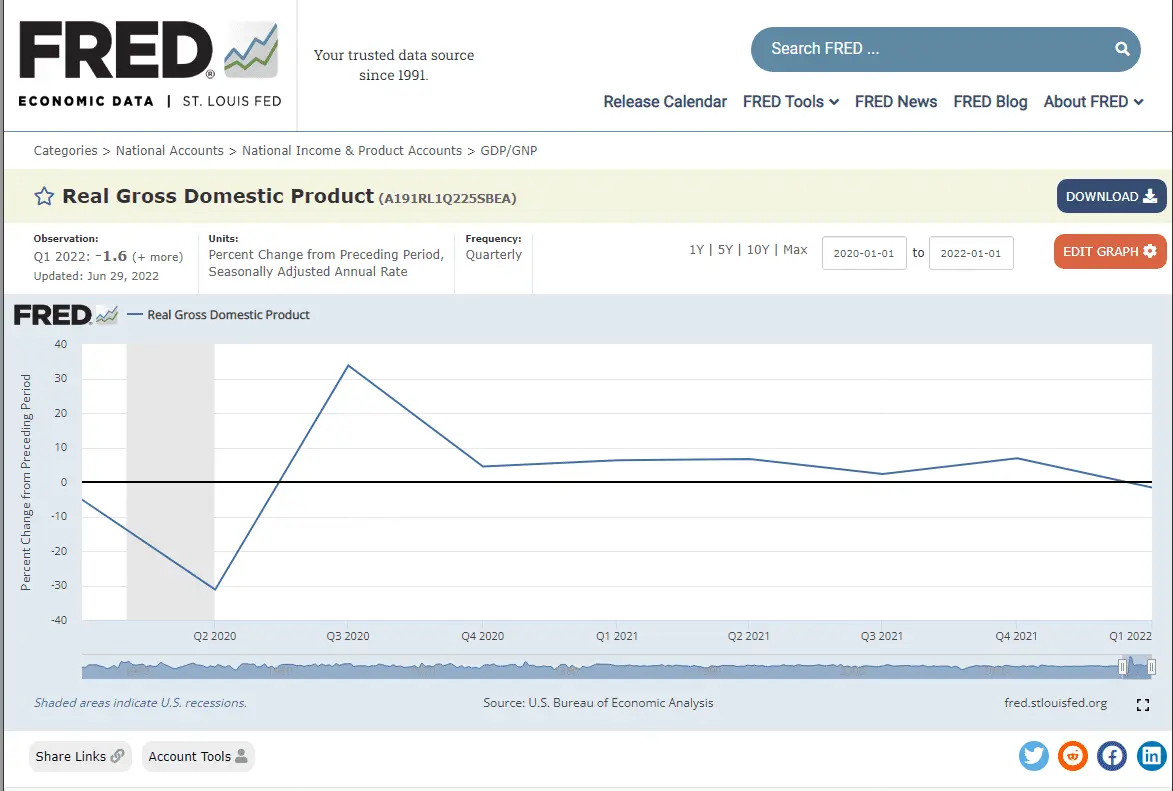Expand '(+ more)' observation details
The height and width of the screenshot is (791, 1173).
click(x=157, y=257)
